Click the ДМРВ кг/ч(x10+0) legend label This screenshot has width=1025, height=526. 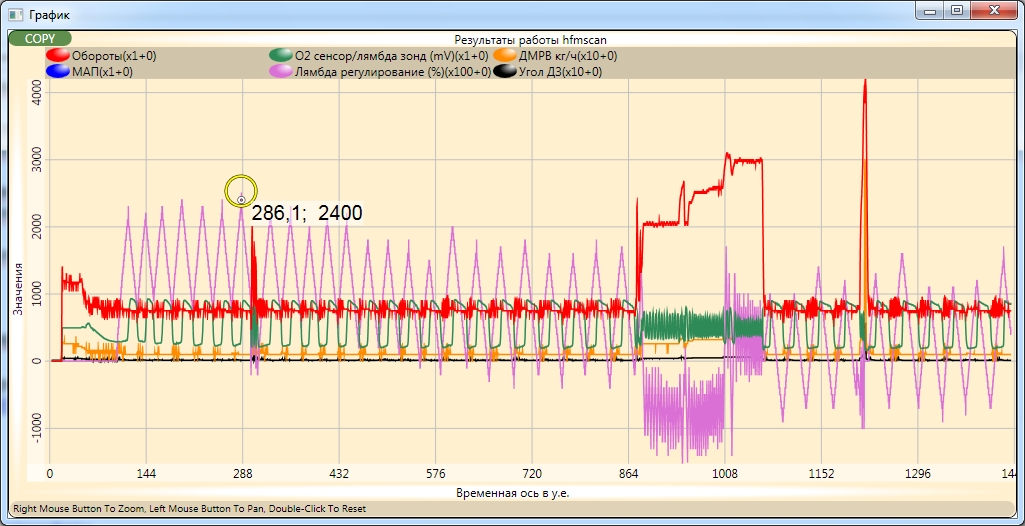568,56
